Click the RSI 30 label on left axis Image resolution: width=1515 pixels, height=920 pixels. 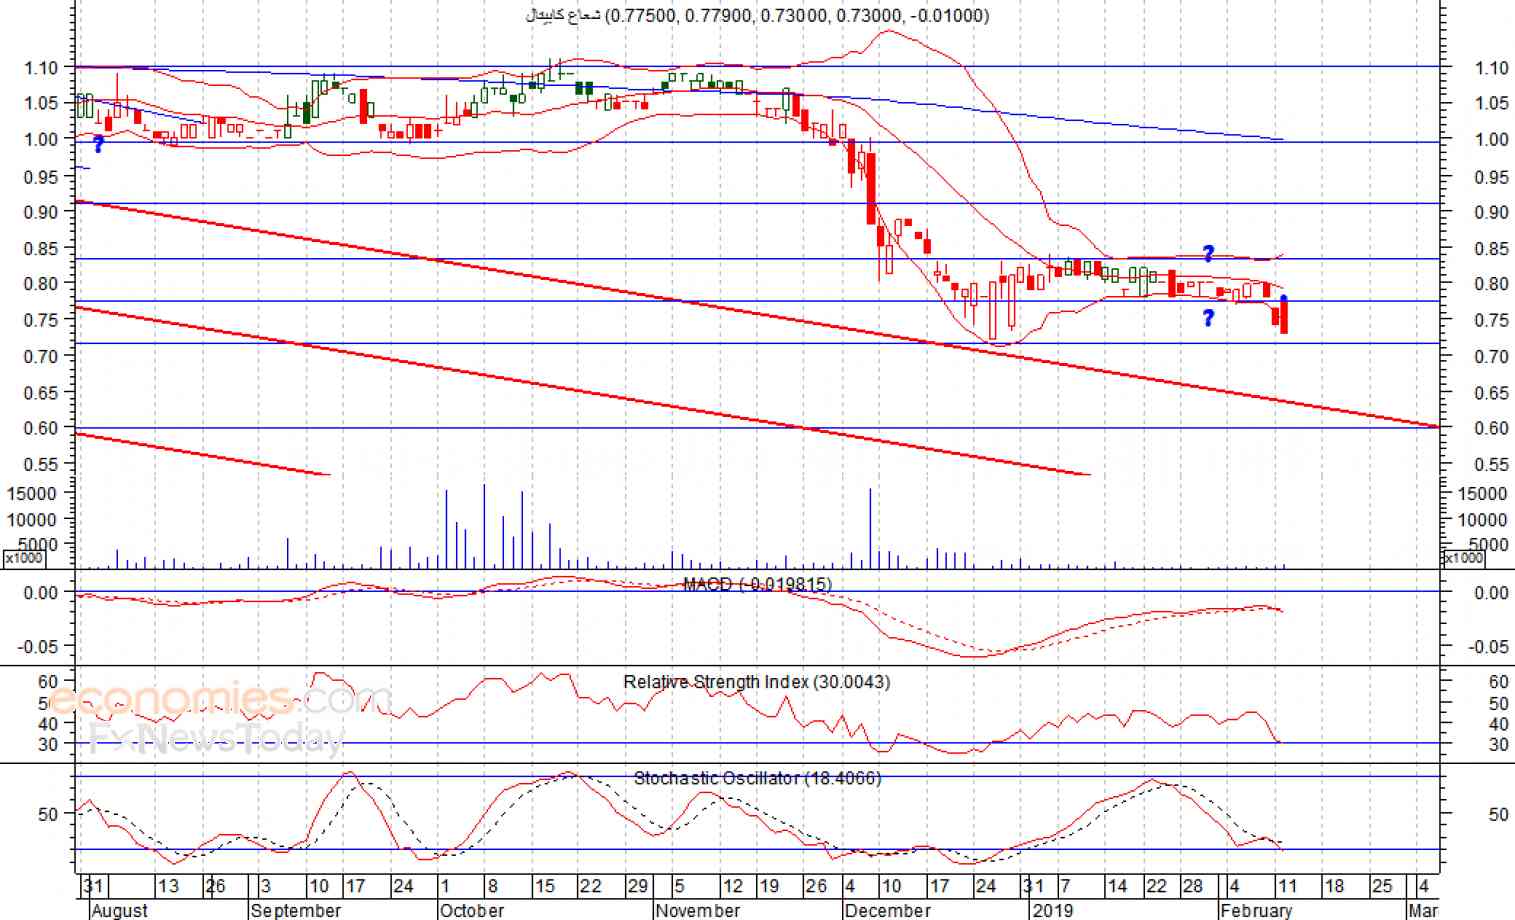click(48, 744)
